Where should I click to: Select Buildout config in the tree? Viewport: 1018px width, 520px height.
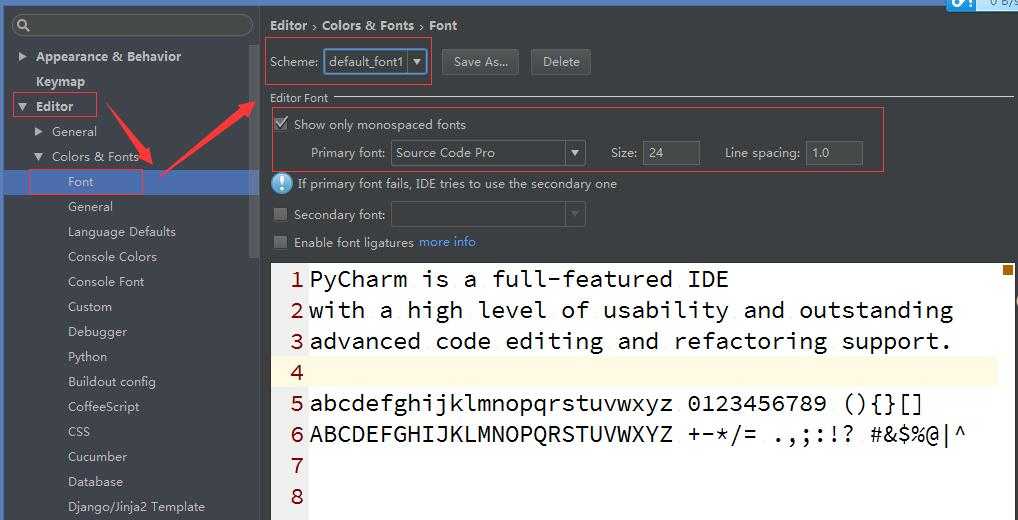click(x=112, y=382)
